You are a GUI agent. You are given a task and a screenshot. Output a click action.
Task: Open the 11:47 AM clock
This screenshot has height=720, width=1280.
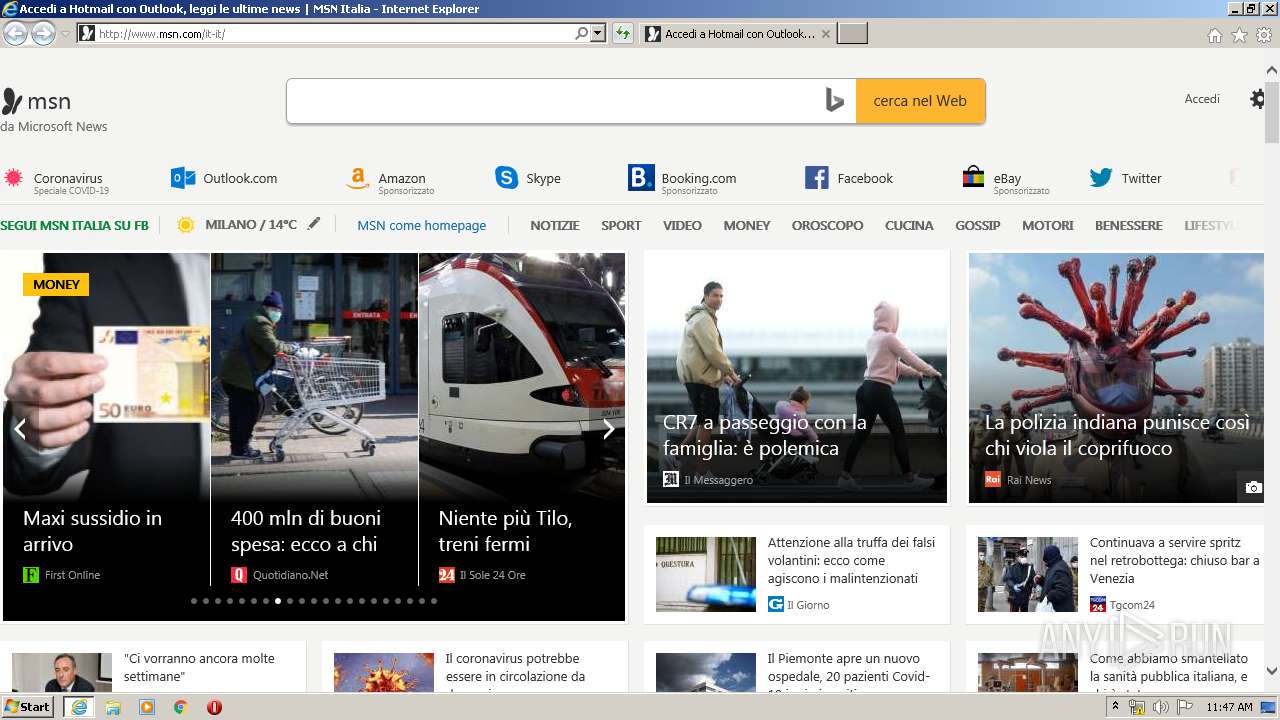[1229, 707]
